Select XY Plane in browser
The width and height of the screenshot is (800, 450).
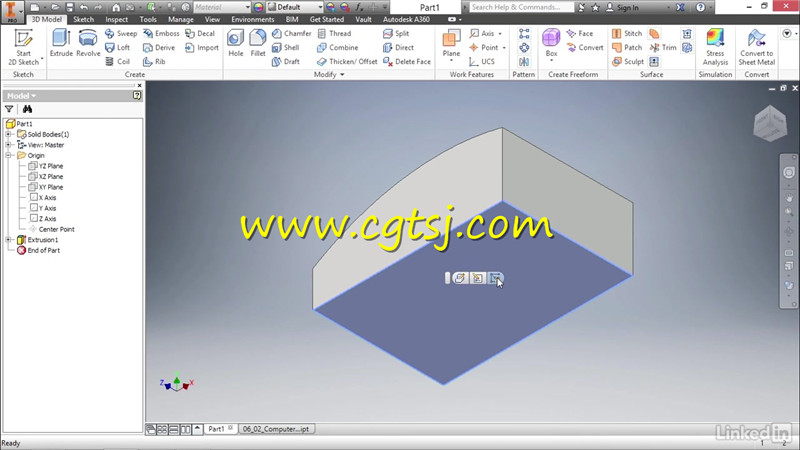tap(46, 187)
